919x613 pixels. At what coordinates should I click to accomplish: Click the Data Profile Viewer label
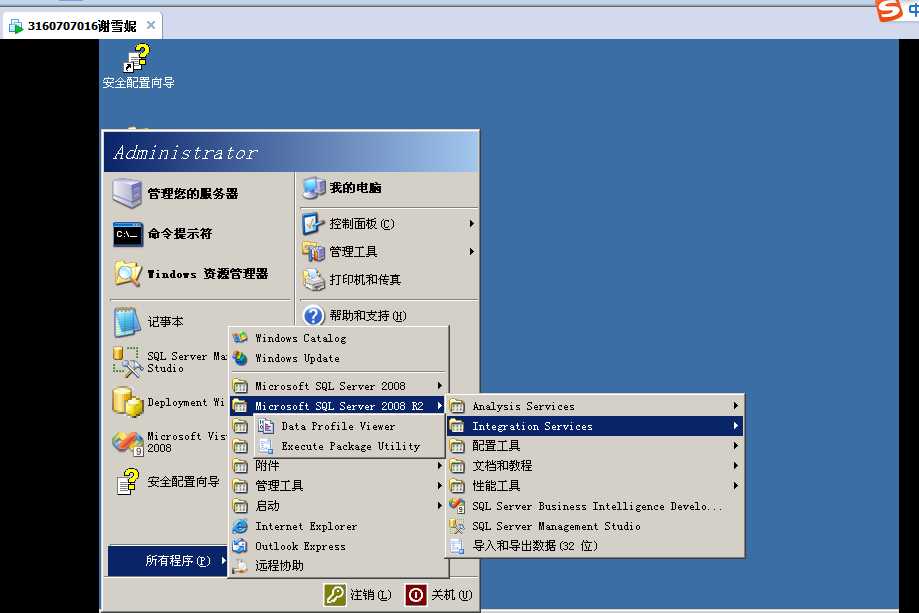[338, 426]
